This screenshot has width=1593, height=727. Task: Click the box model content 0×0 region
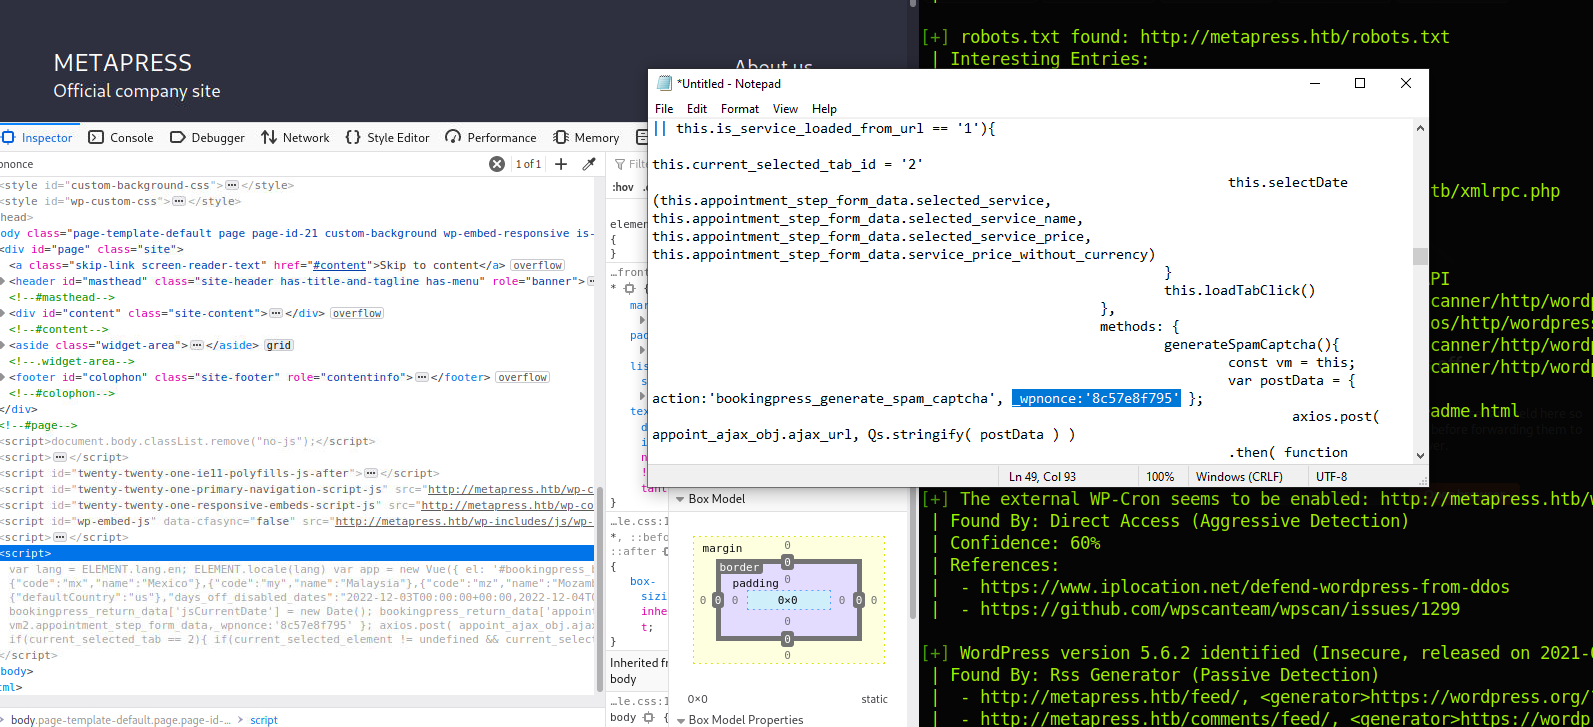pos(788,600)
